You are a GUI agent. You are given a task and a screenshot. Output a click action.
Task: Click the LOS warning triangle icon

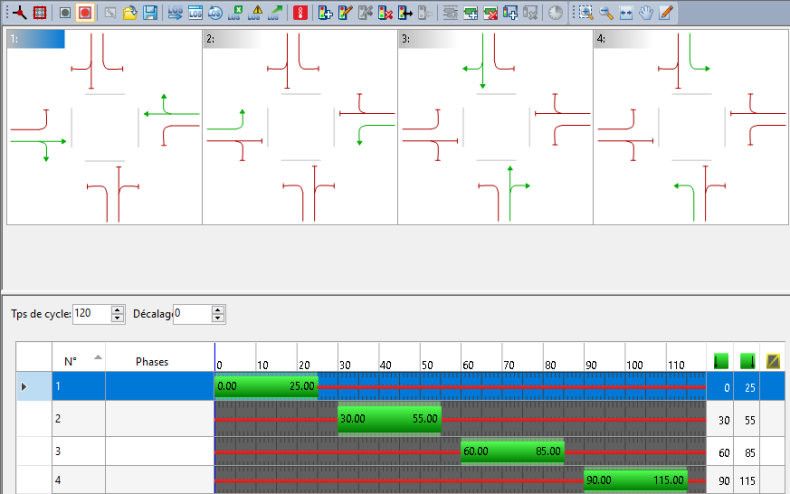[x=256, y=13]
